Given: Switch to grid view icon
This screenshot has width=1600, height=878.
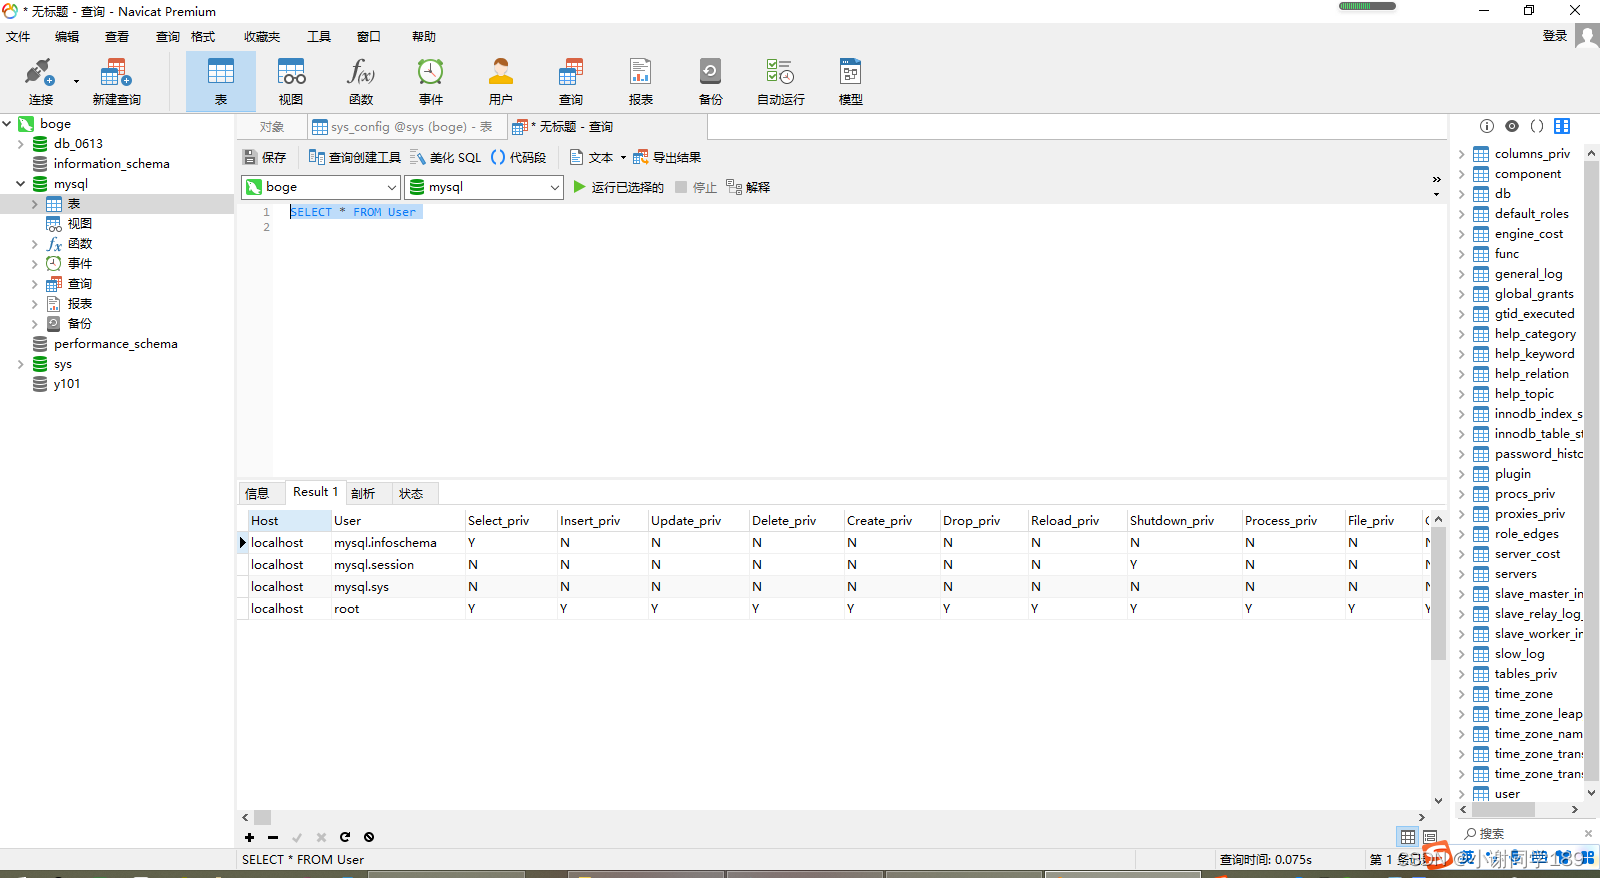Looking at the screenshot, I should click(1408, 837).
